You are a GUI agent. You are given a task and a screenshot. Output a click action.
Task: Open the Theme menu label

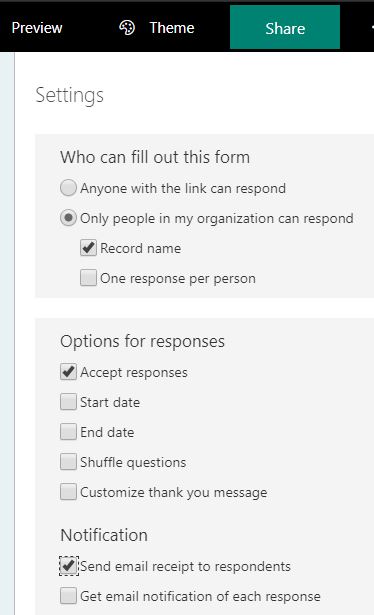point(172,28)
